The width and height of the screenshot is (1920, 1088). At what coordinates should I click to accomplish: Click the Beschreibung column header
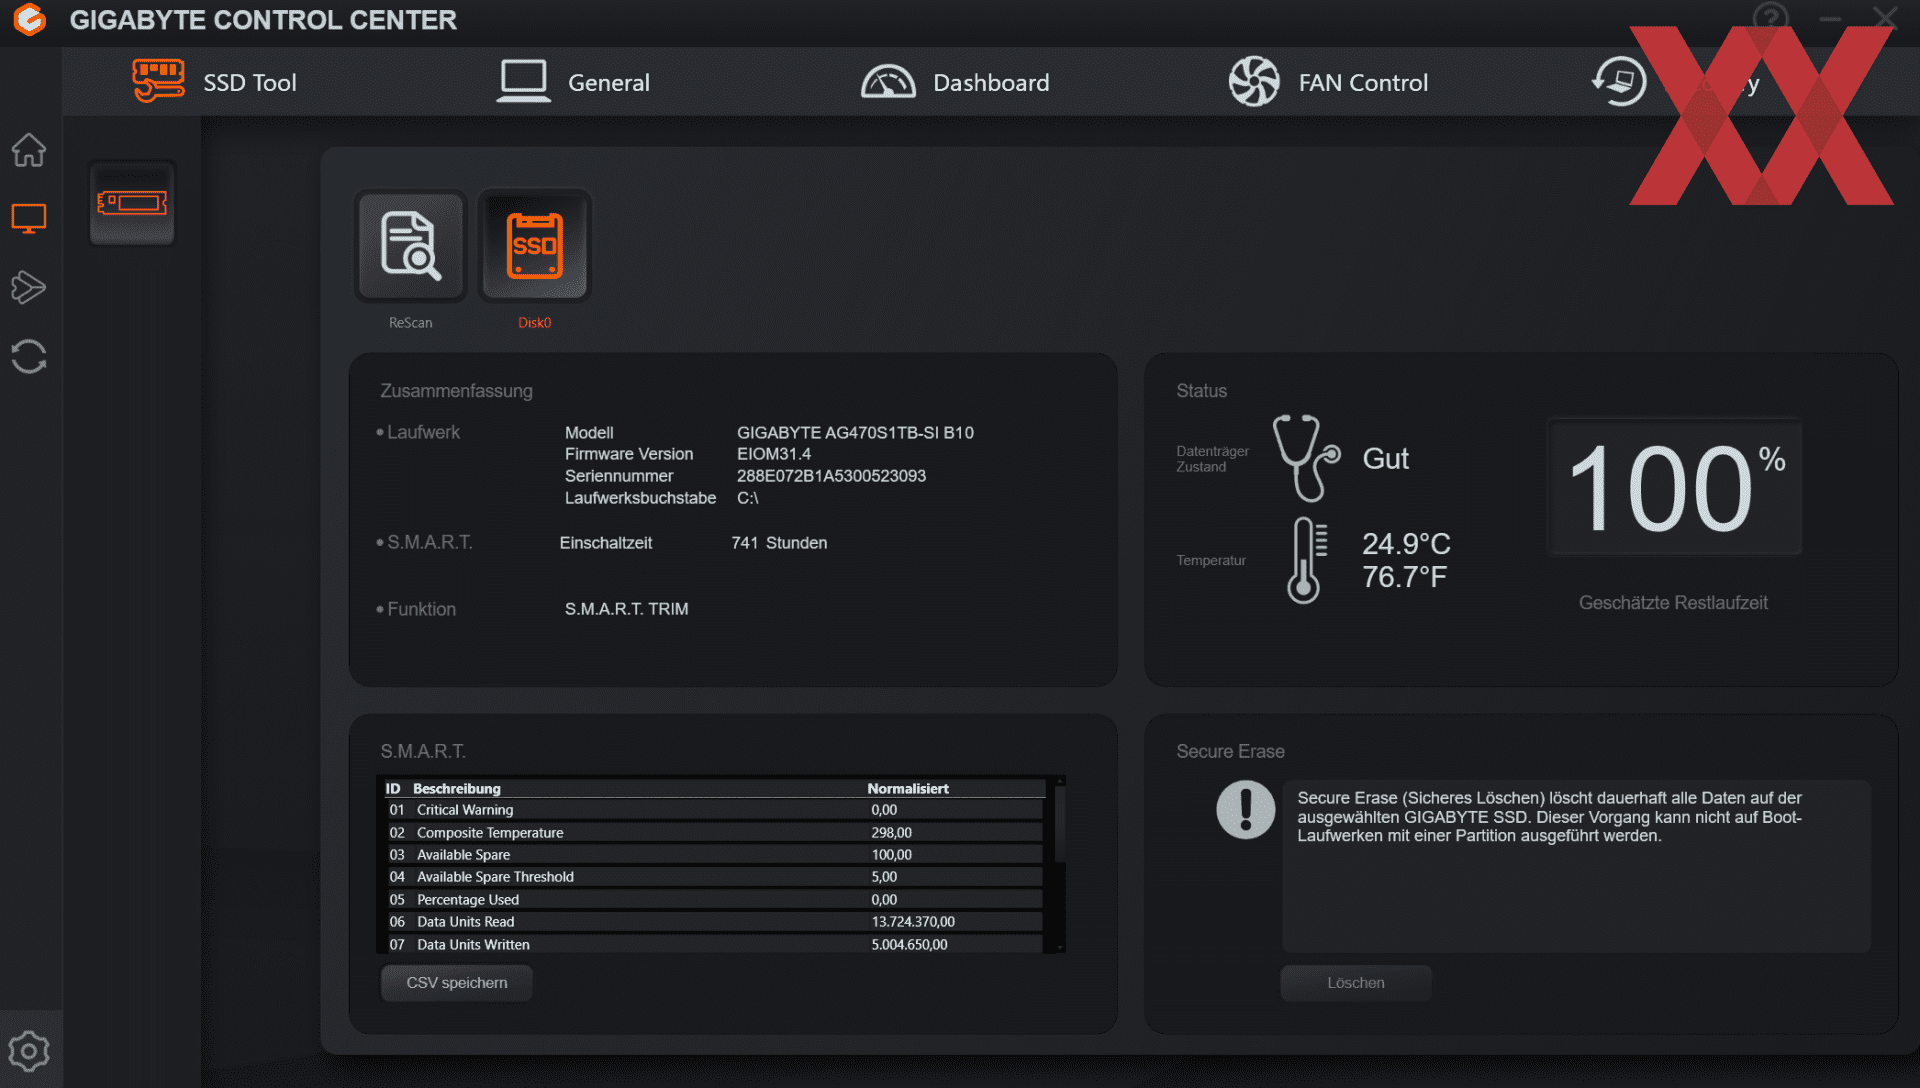tap(457, 789)
